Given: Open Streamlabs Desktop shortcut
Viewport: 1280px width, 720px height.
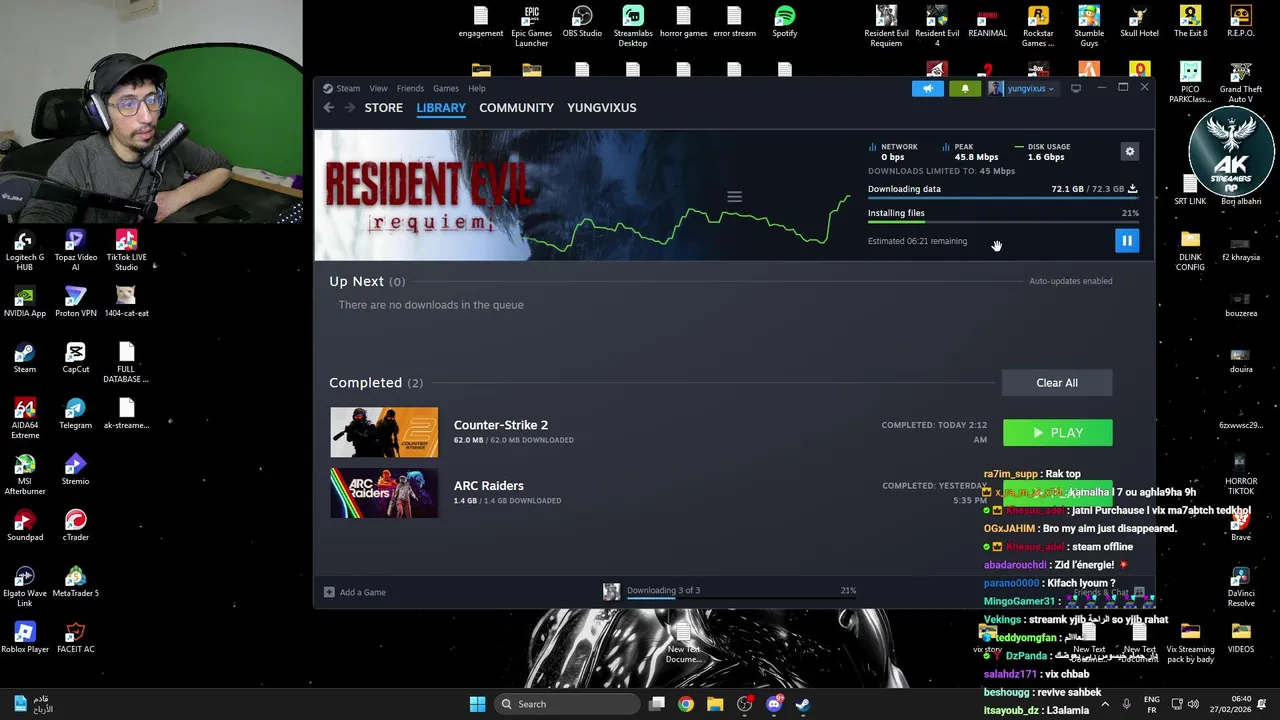Looking at the screenshot, I should click(x=633, y=26).
